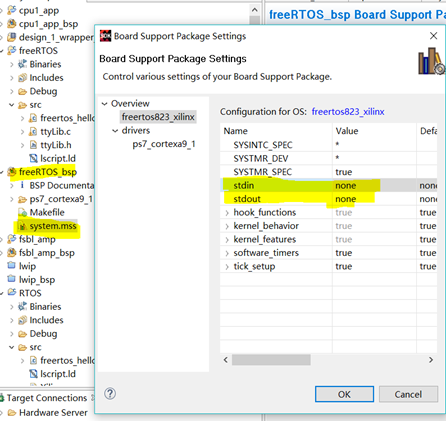Image resolution: width=446 pixels, height=421 pixels.
Task: Click the RTOS project folder icon
Action: (12, 293)
